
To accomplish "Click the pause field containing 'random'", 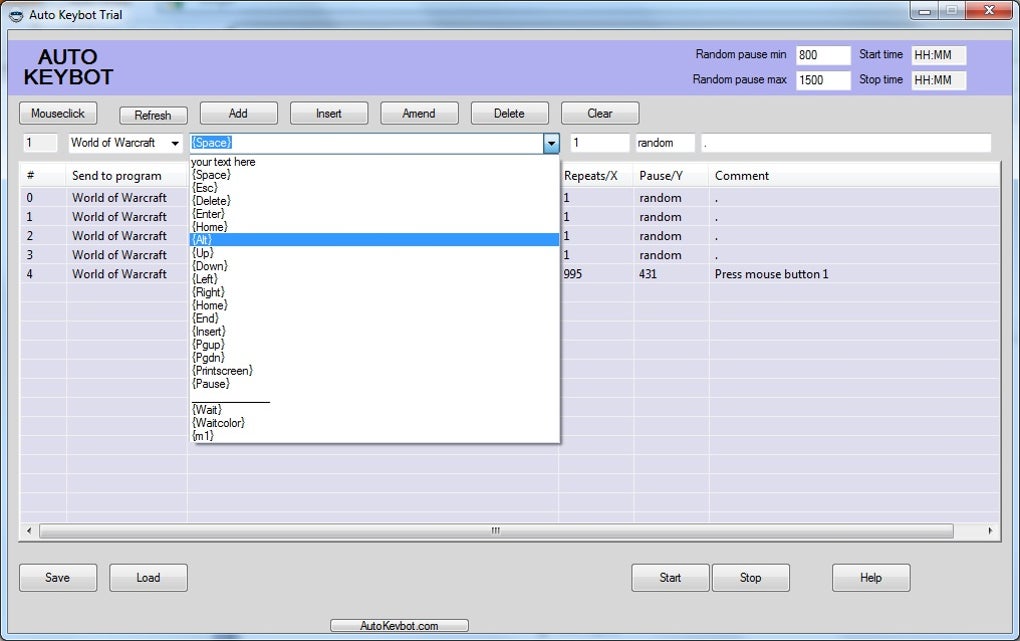I will coord(665,143).
